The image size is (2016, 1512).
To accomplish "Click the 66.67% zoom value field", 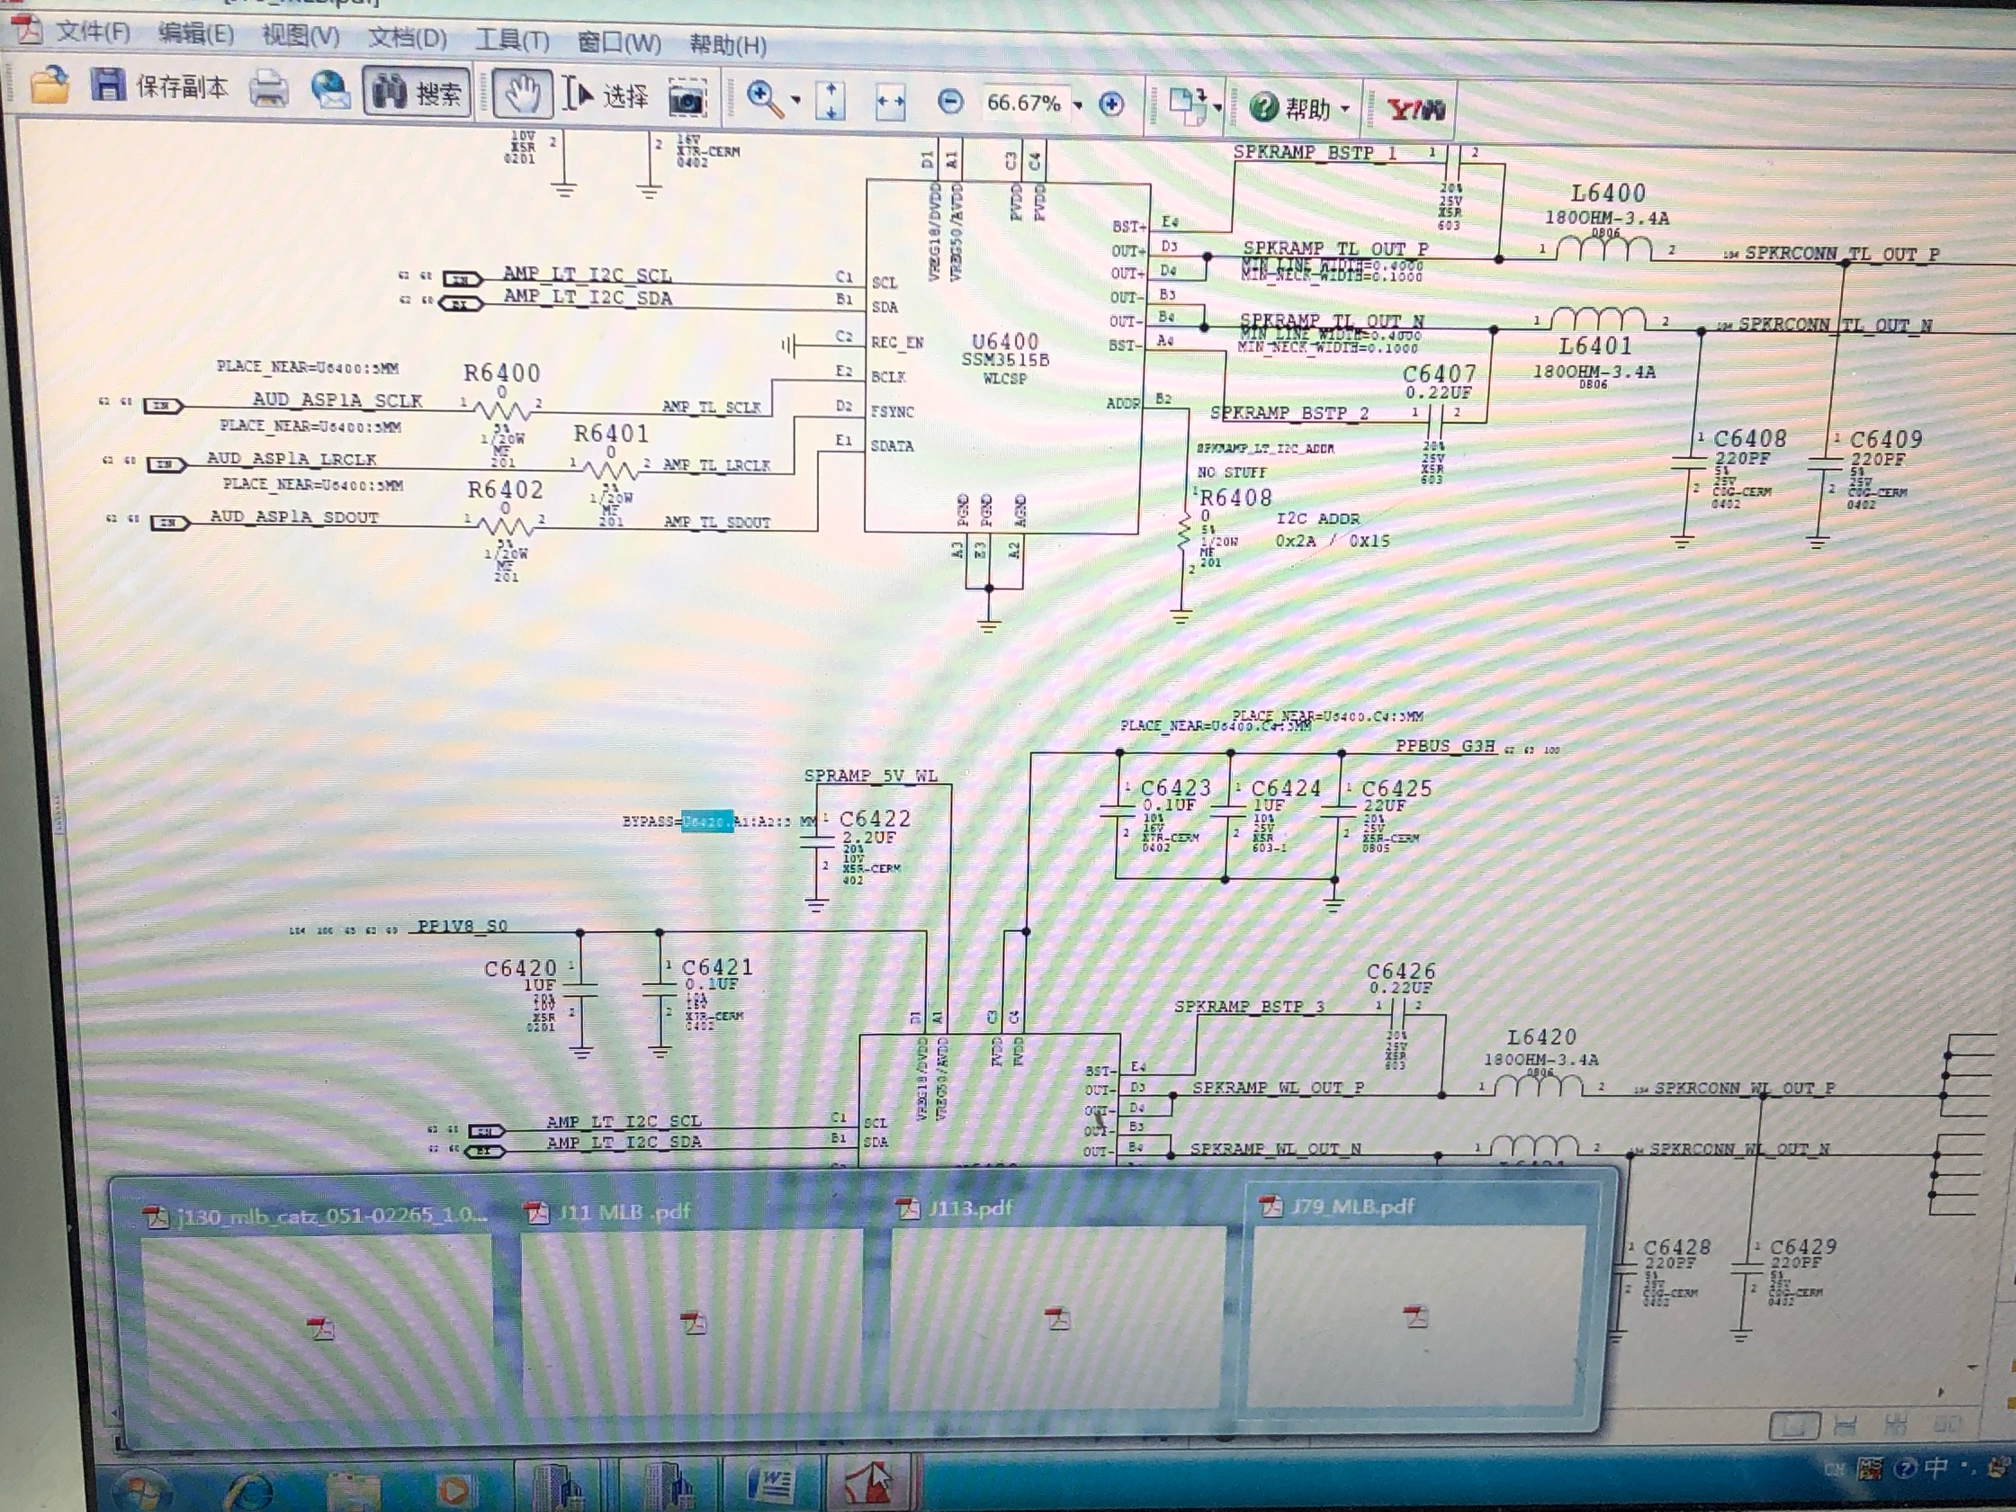I will point(1022,103).
